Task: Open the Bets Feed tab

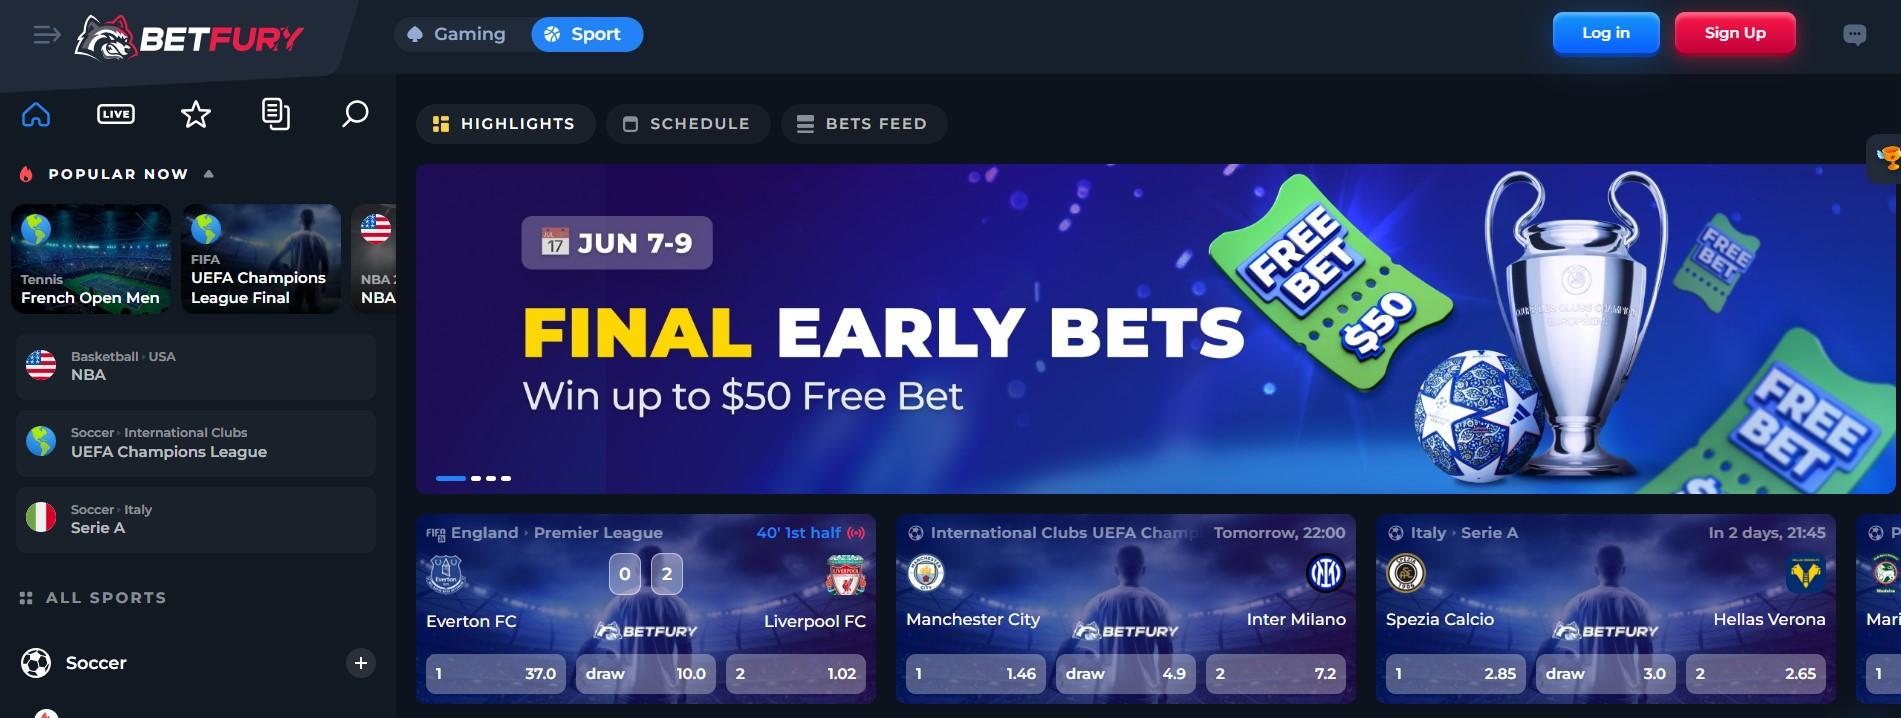Action: (864, 124)
